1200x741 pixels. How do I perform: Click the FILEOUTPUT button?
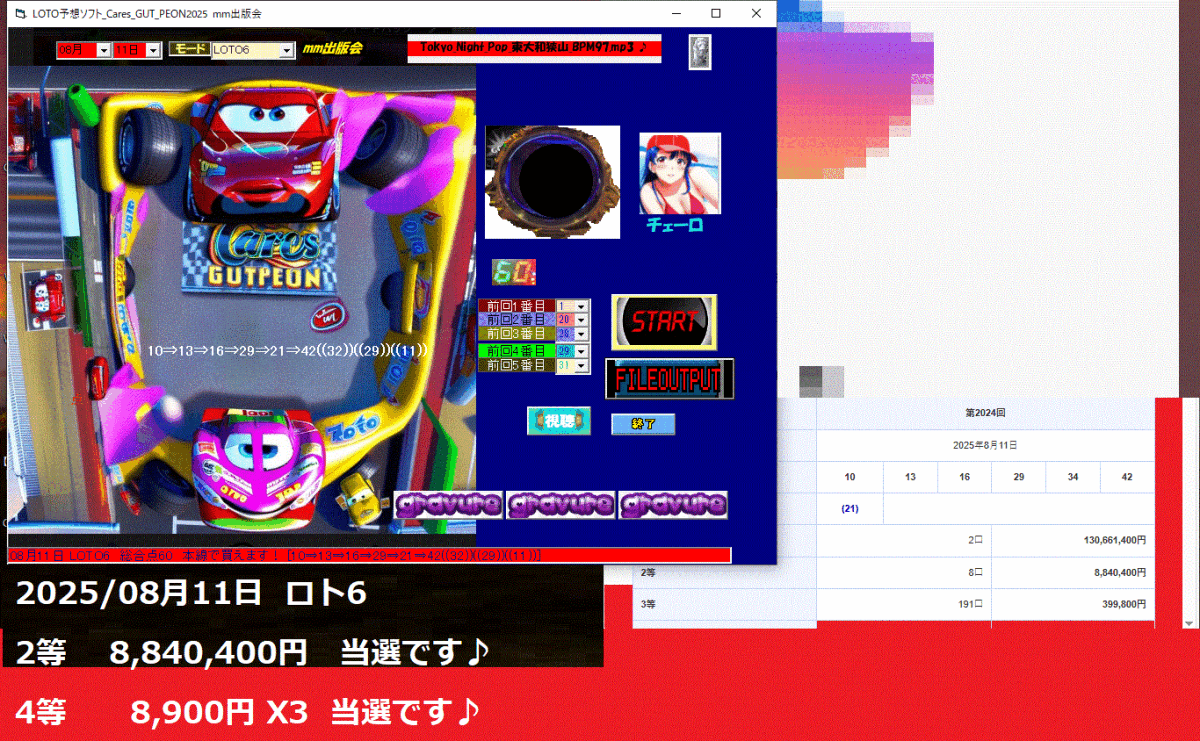click(x=669, y=379)
